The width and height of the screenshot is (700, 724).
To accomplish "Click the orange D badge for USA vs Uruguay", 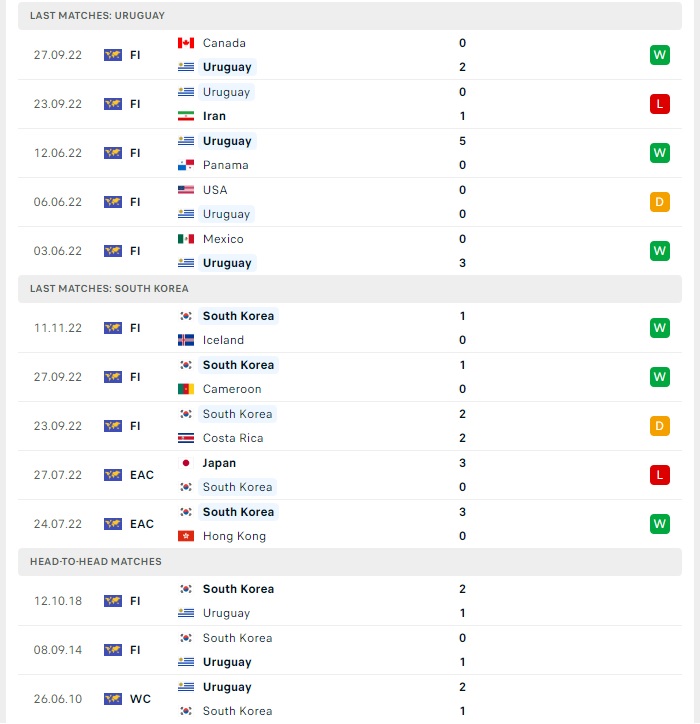I will [x=659, y=202].
